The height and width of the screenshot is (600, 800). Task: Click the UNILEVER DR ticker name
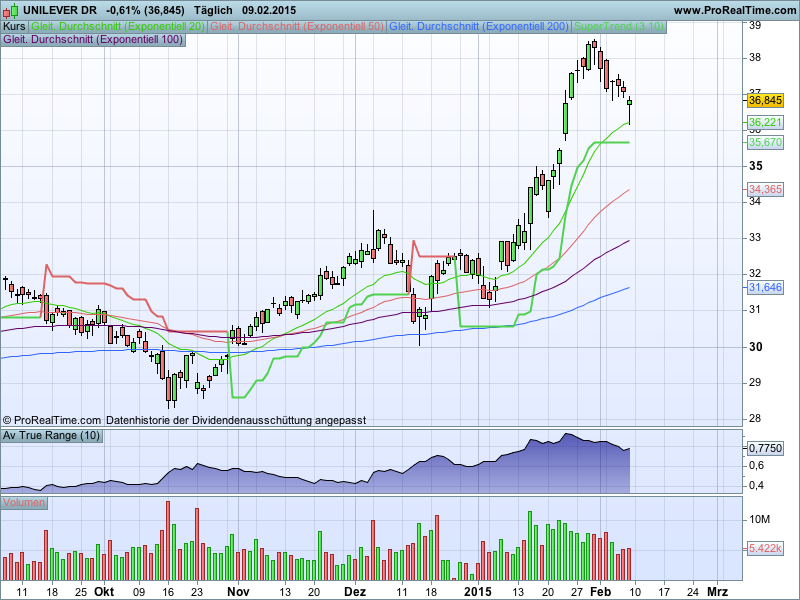[60, 10]
